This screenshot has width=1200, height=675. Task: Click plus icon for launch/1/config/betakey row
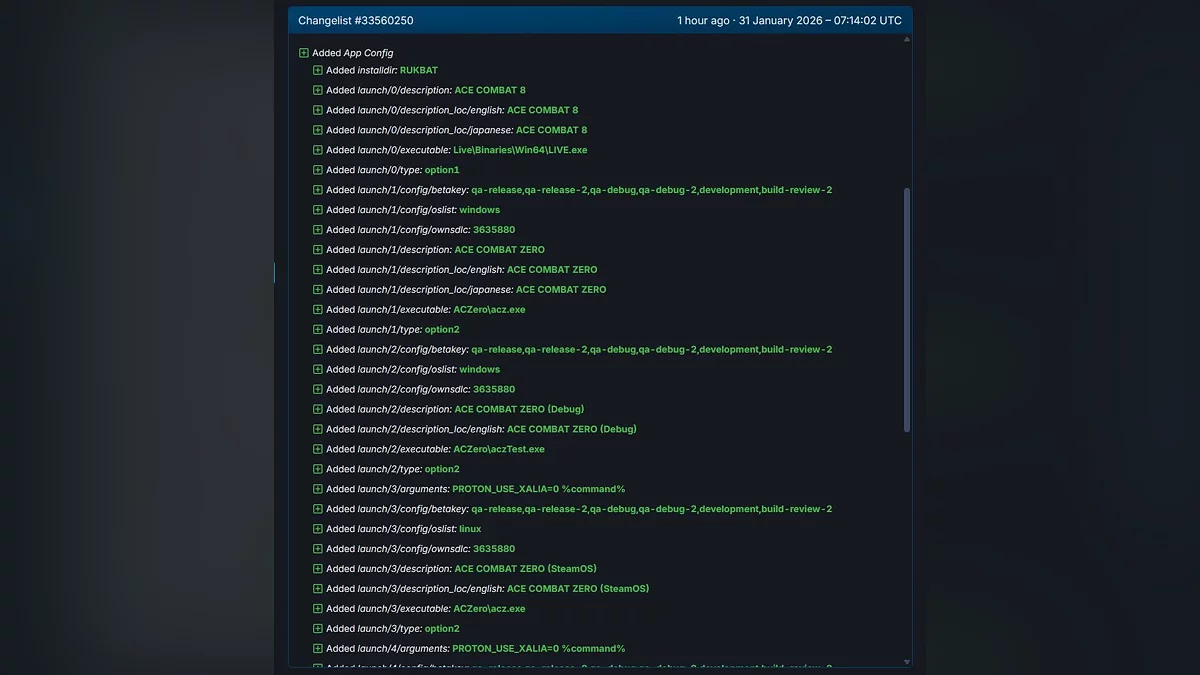[318, 190]
